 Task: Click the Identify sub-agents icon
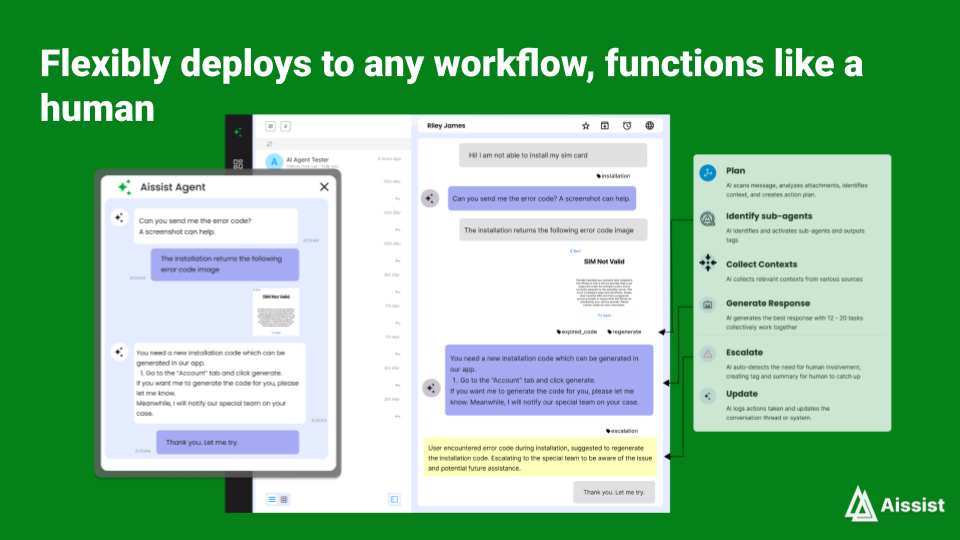(x=708, y=219)
